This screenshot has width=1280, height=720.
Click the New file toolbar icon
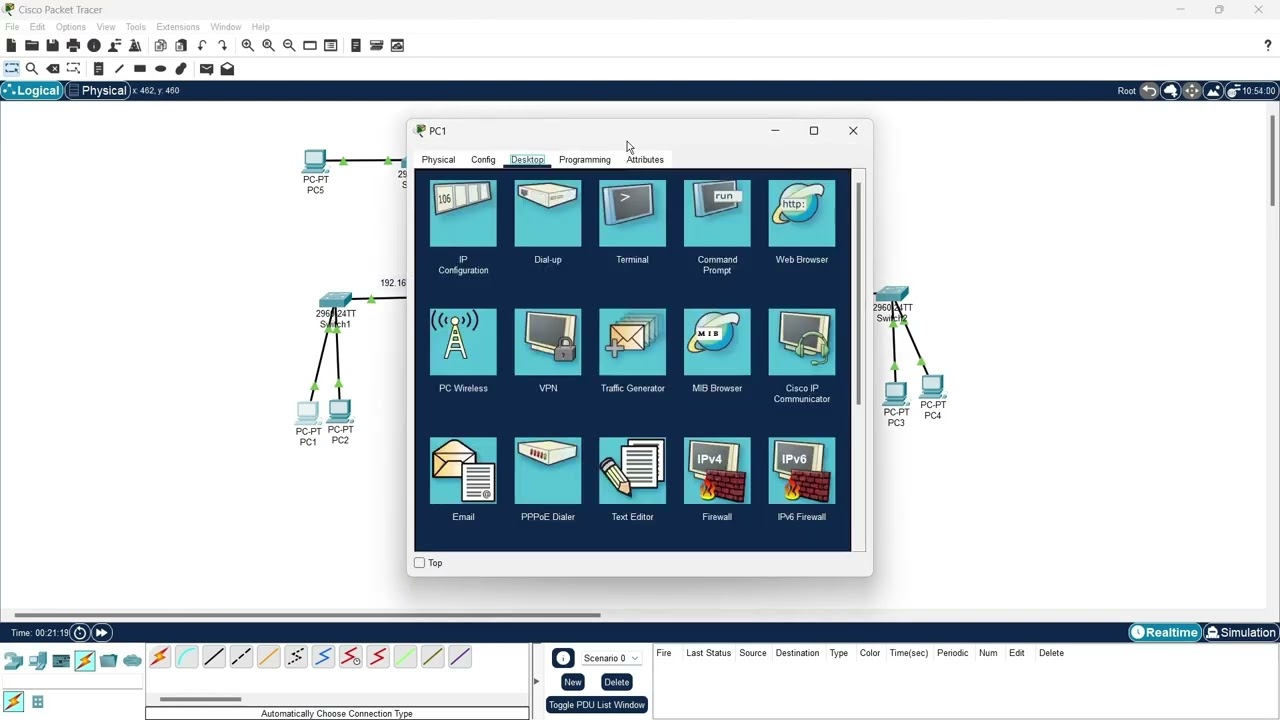pyautogui.click(x=11, y=45)
